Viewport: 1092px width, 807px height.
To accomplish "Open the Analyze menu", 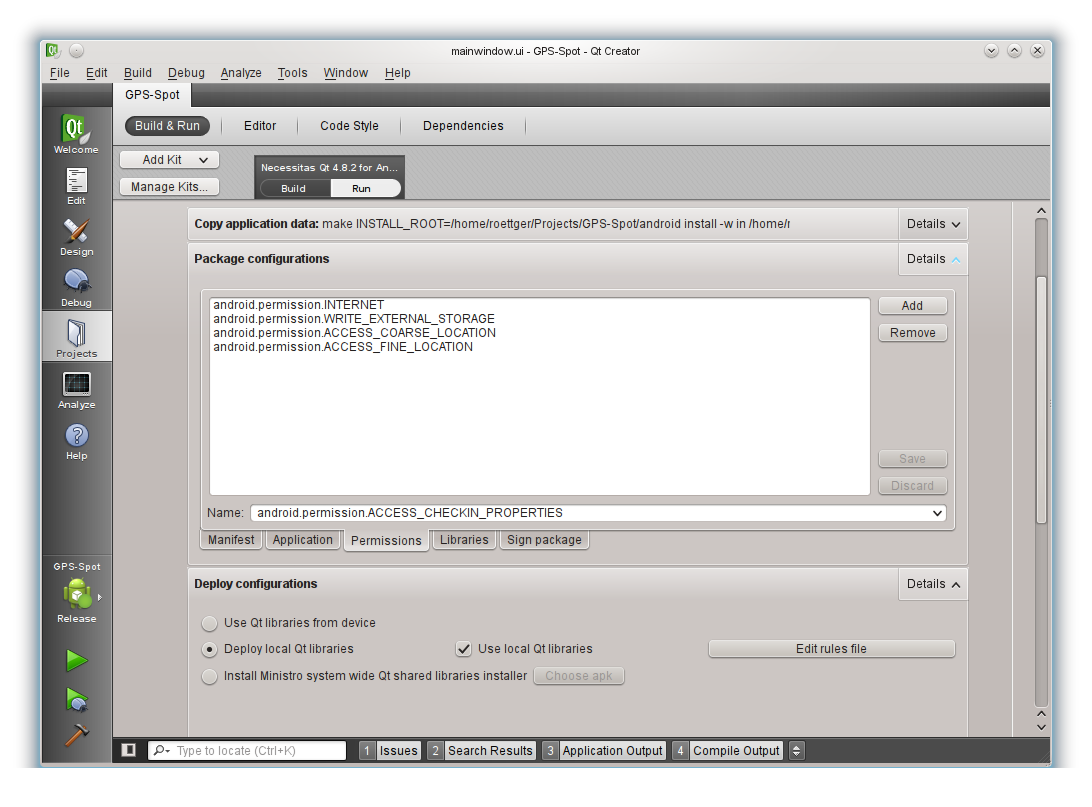I will [x=241, y=73].
